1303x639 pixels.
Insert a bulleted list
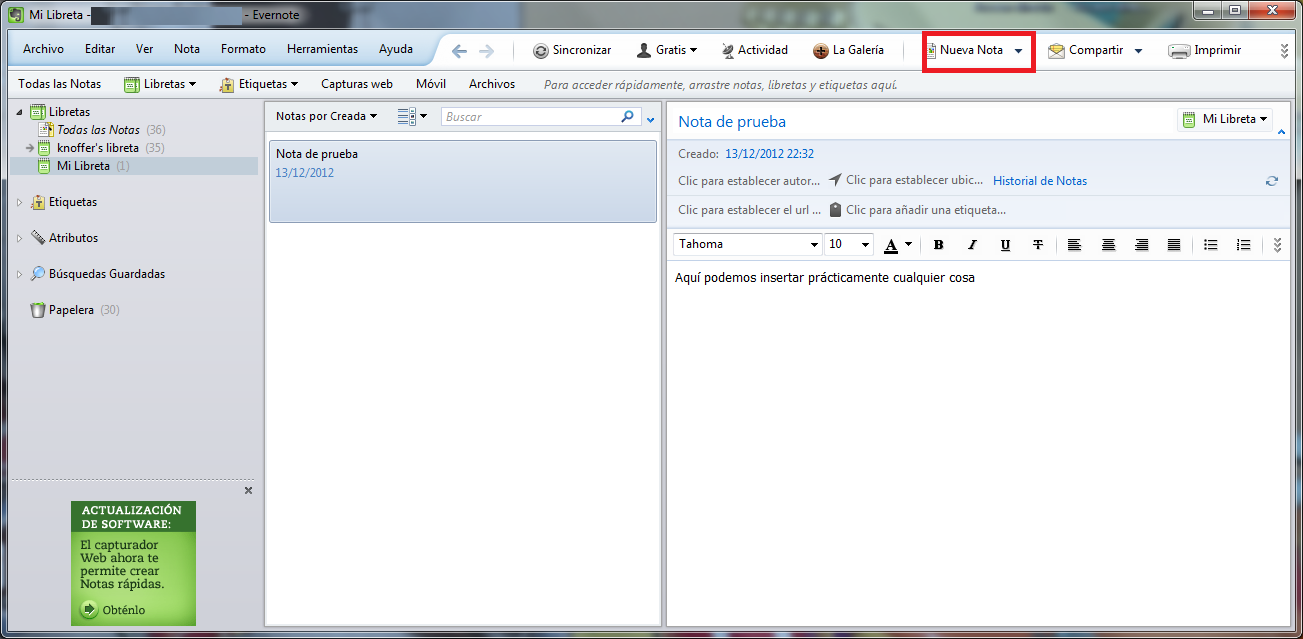pyautogui.click(x=1210, y=245)
